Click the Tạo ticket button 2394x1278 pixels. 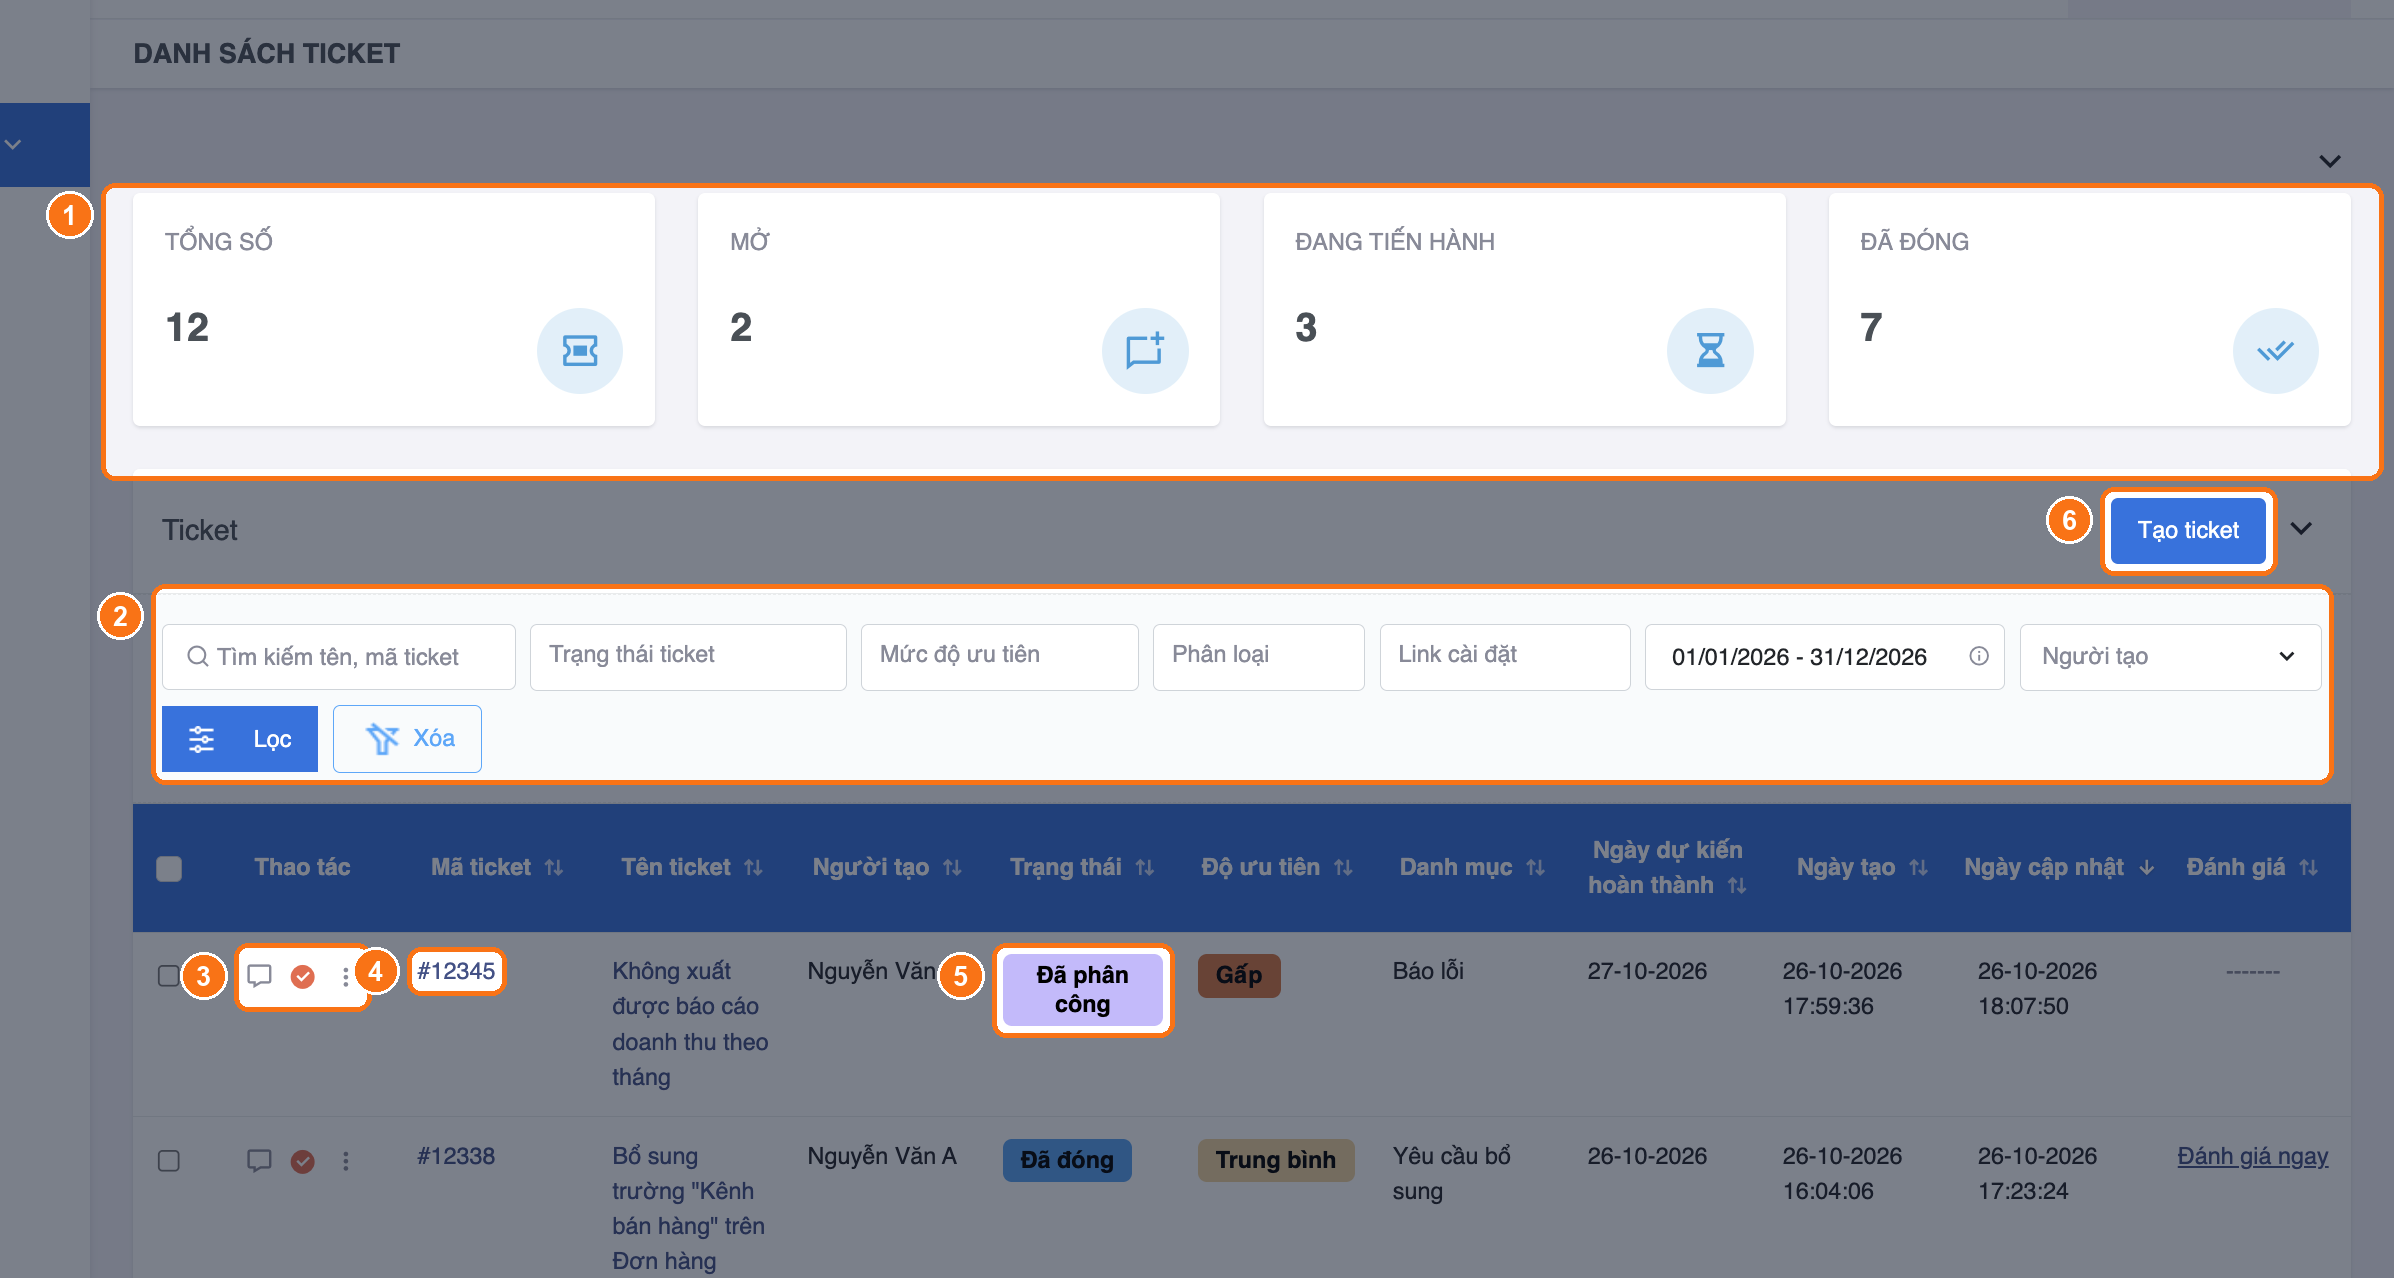pyautogui.click(x=2188, y=530)
